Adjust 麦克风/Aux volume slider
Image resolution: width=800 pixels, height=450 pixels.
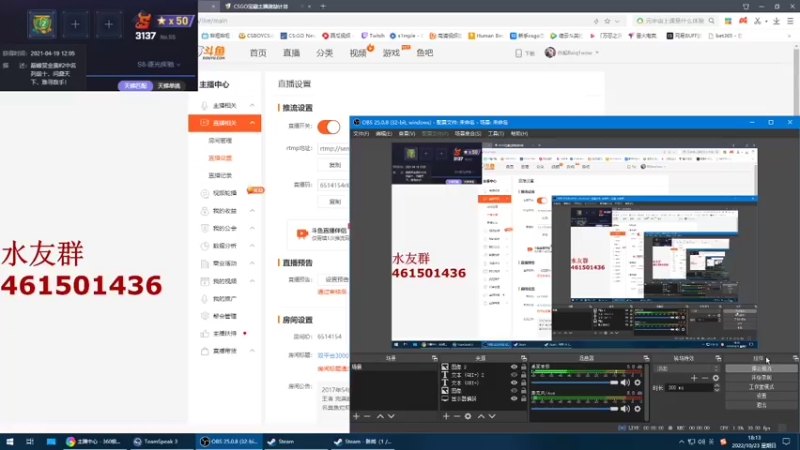click(x=574, y=409)
